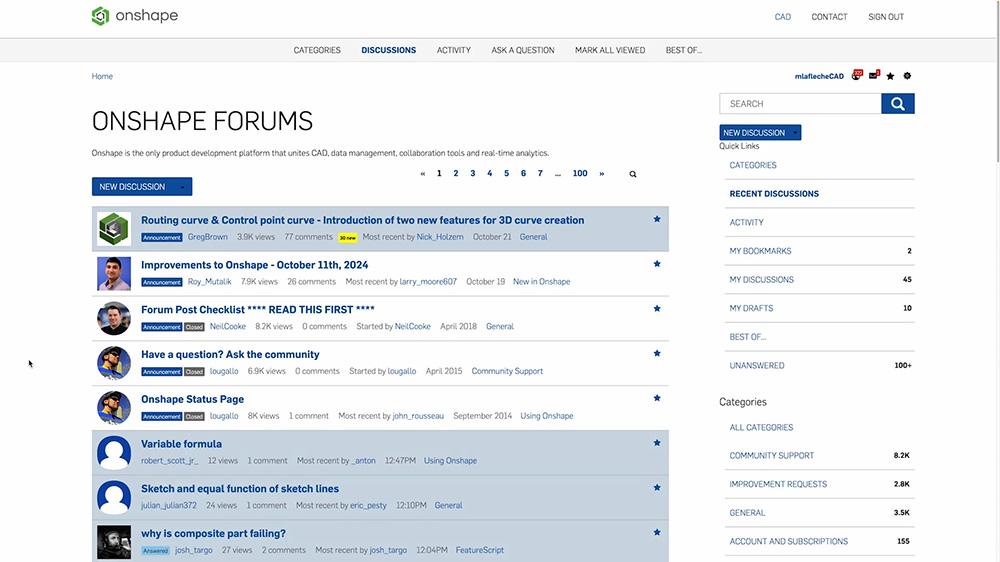Open bookmarks star icon beside the username
The height and width of the screenshot is (562, 1000).
[890, 76]
